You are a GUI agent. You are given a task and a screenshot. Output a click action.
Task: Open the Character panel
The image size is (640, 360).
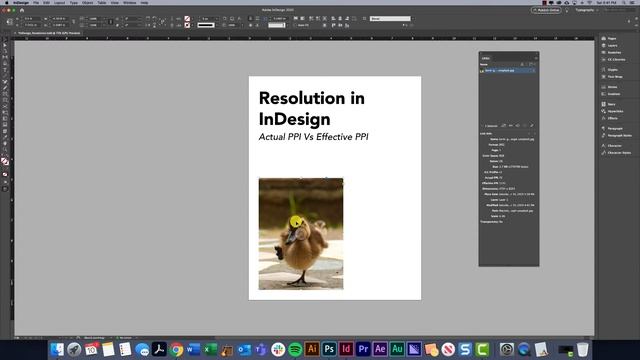614,145
